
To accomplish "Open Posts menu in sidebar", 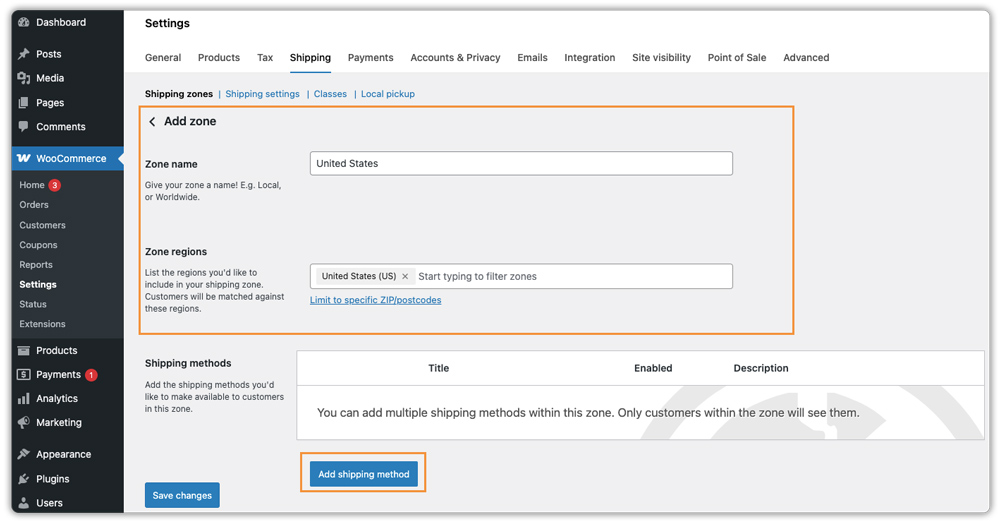I will pos(48,54).
